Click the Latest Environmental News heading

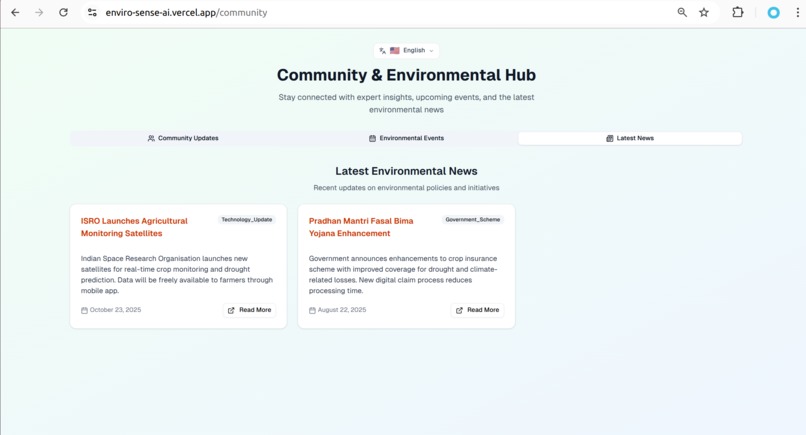(x=406, y=171)
